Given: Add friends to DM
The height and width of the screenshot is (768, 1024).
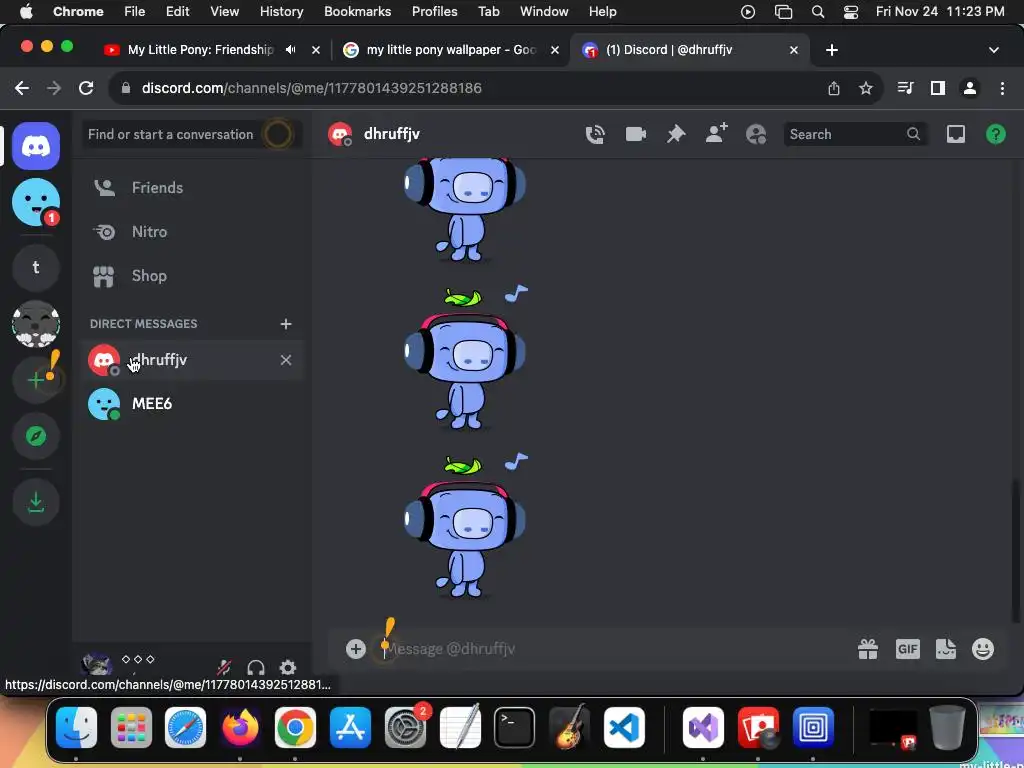Looking at the screenshot, I should point(716,133).
